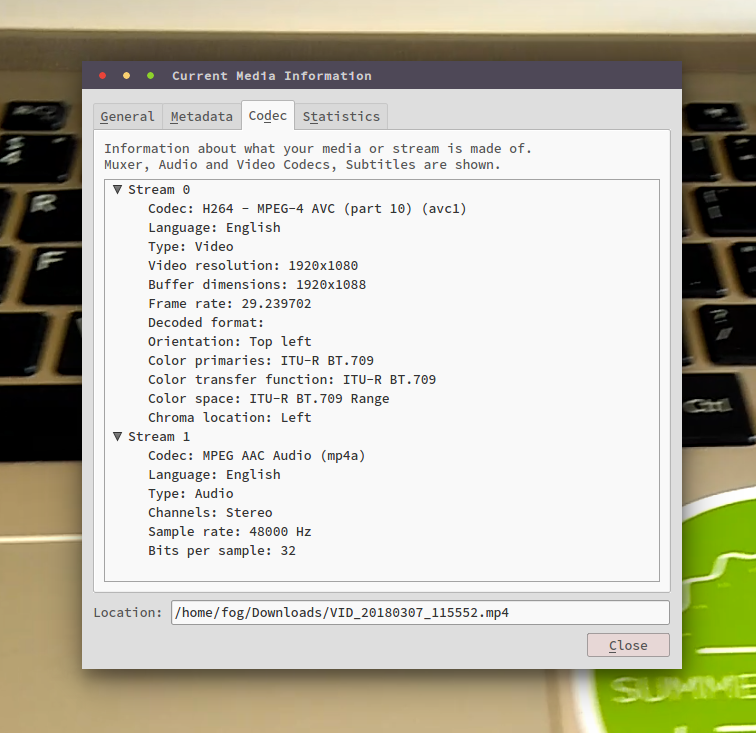Click the Location file path field
Image resolution: width=756 pixels, height=733 pixels.
(x=420, y=612)
